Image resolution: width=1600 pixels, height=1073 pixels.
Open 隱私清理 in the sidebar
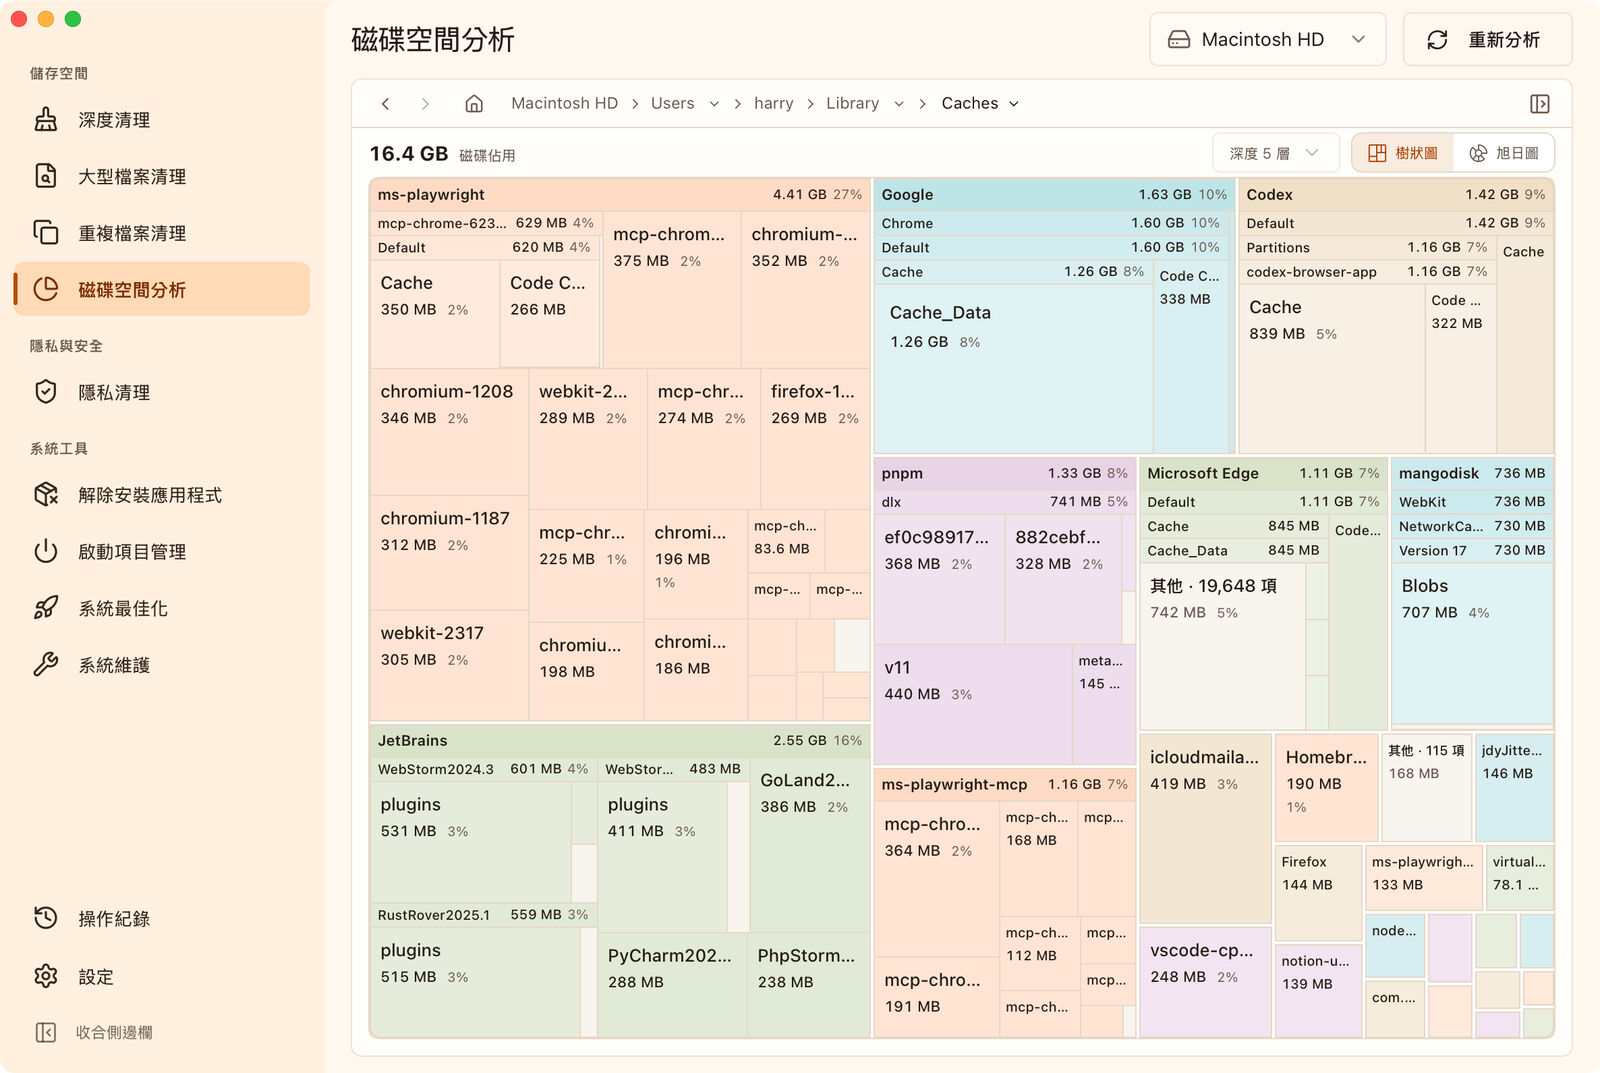tap(162, 393)
